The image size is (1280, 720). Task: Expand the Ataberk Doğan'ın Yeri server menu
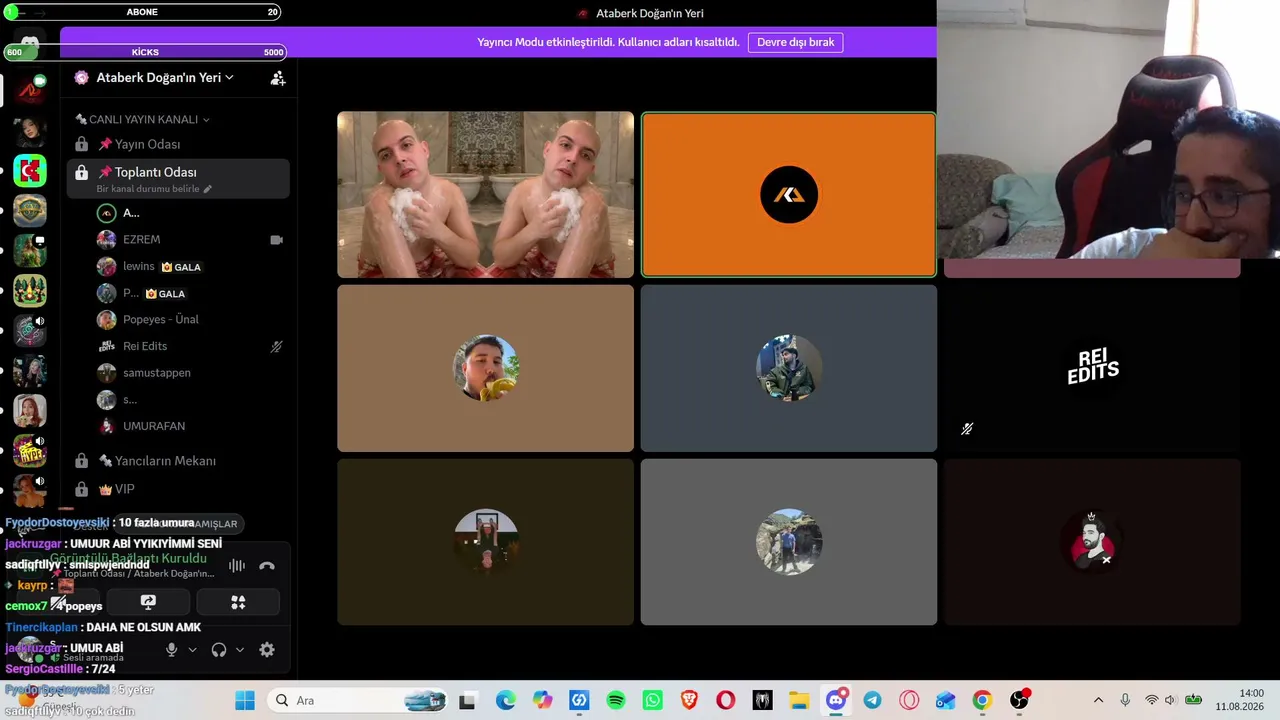point(165,77)
